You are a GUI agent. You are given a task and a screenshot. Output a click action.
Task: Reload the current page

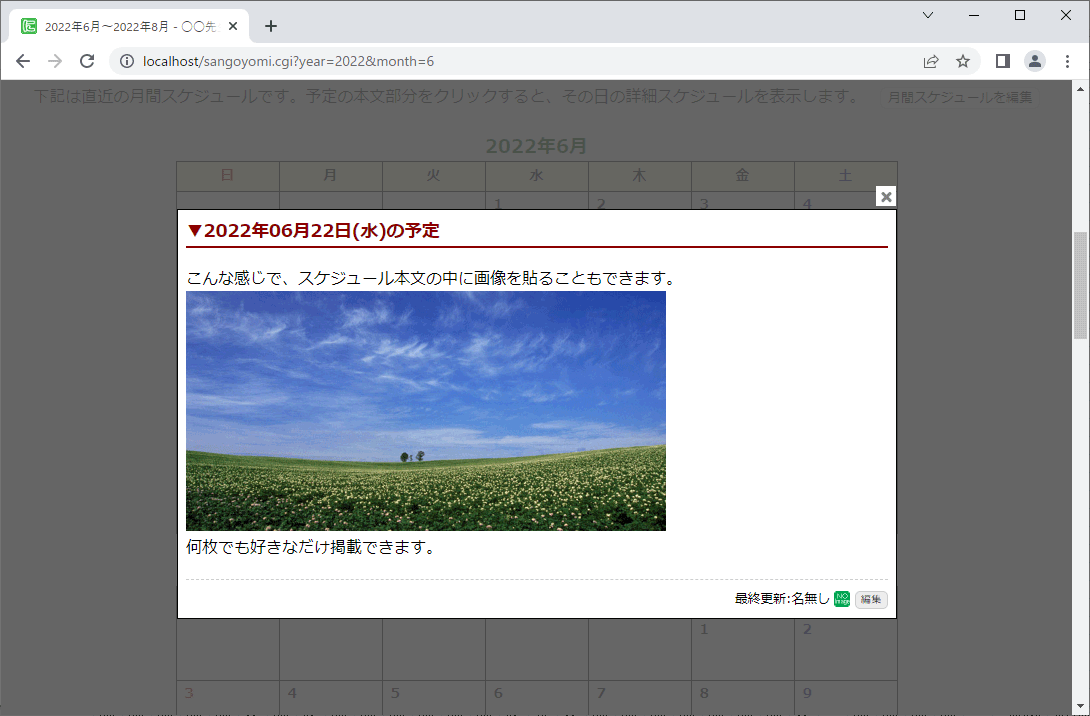point(87,61)
